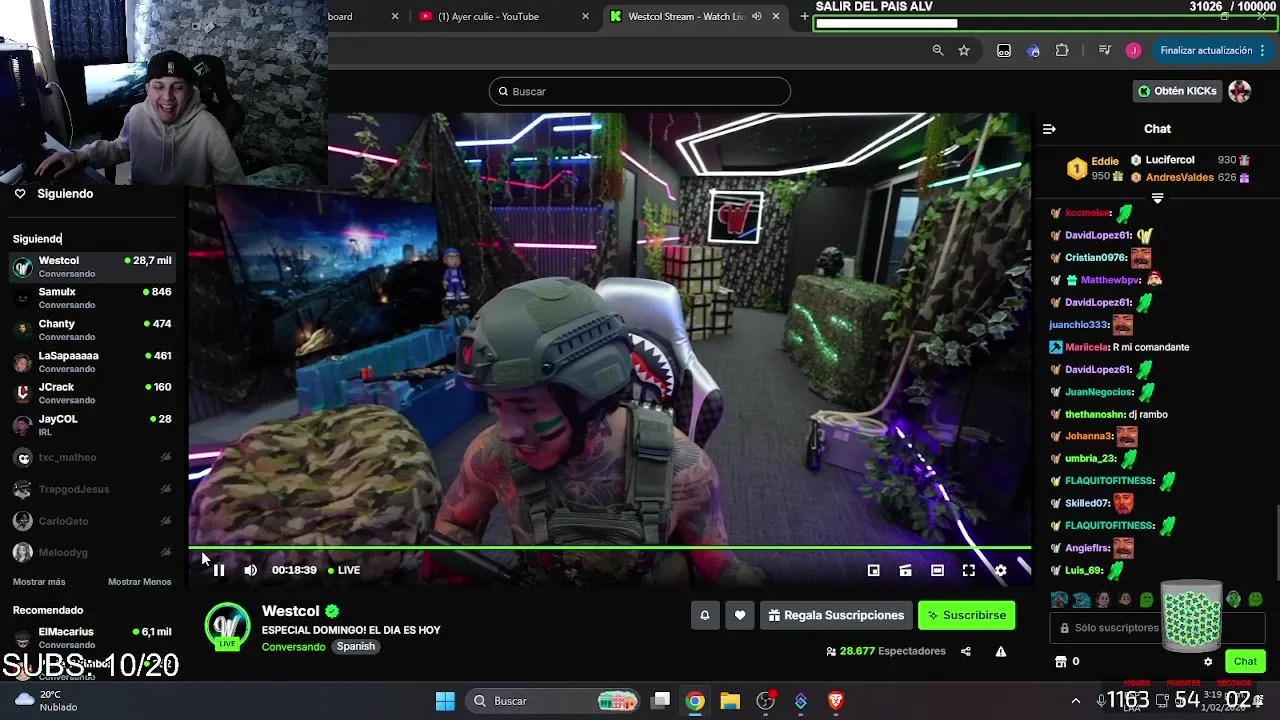Screen dimensions: 1280x720
Task: Open offline channel CarloGato
Action: coord(92,521)
